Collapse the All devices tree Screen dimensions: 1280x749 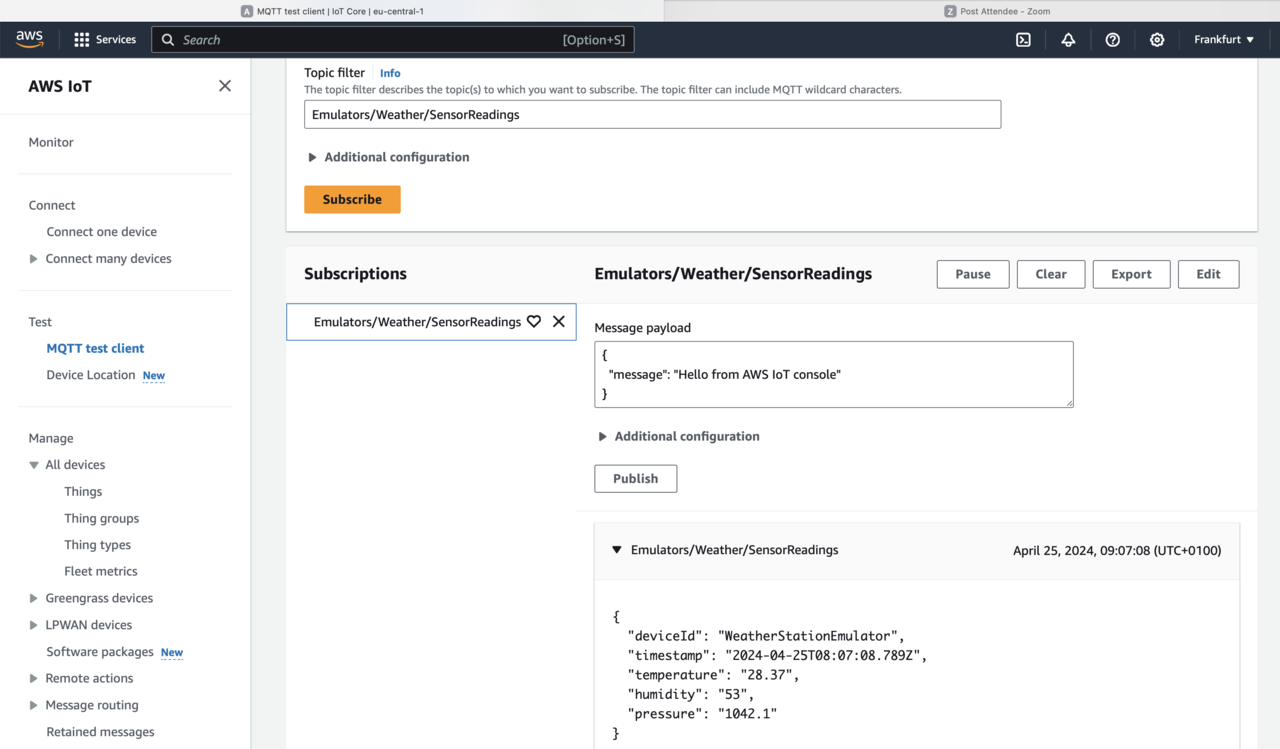tap(34, 465)
